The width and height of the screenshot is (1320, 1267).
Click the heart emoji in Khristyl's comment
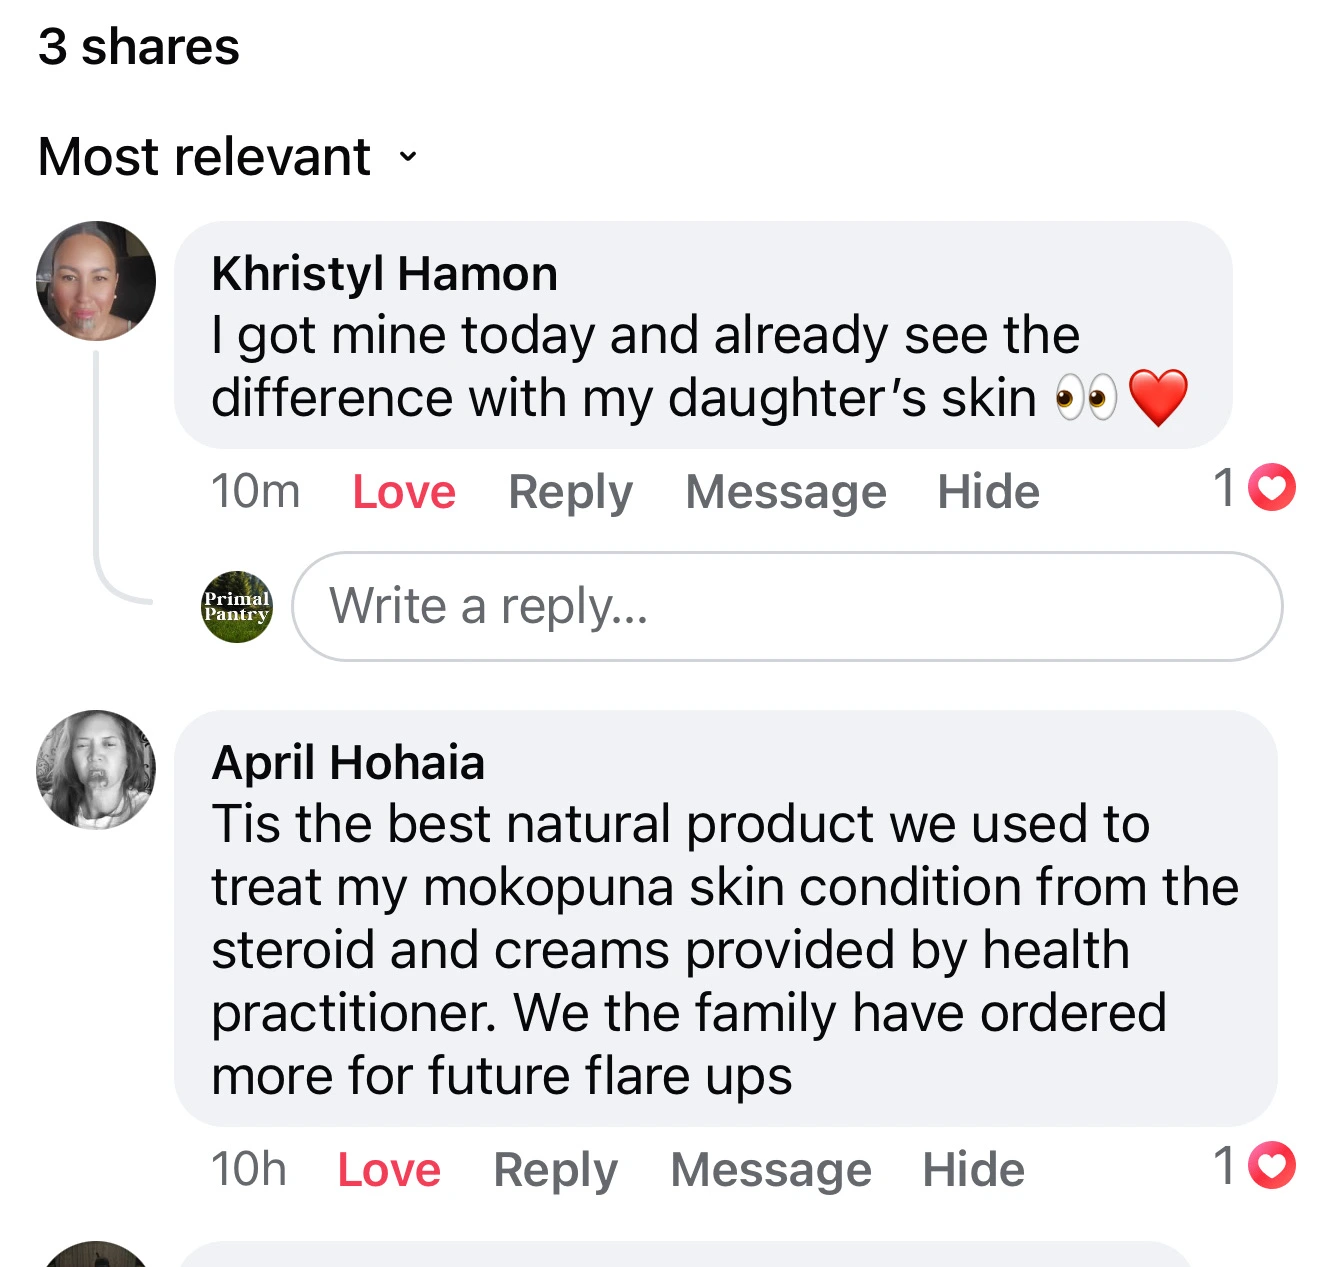(x=1157, y=394)
